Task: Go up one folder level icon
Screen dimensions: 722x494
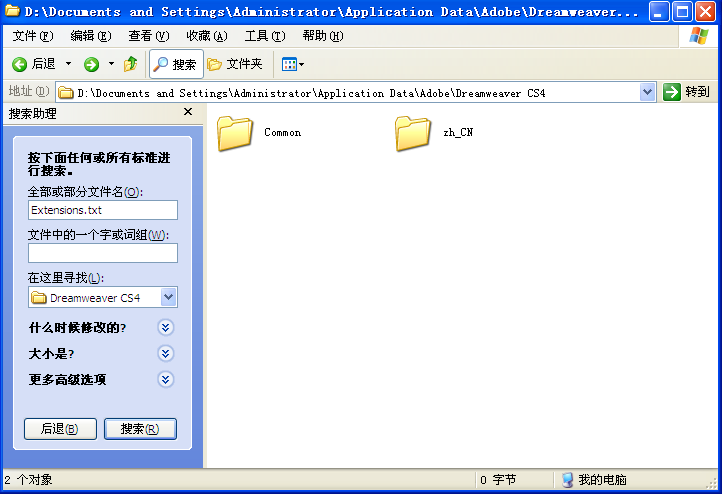Action: [130, 64]
